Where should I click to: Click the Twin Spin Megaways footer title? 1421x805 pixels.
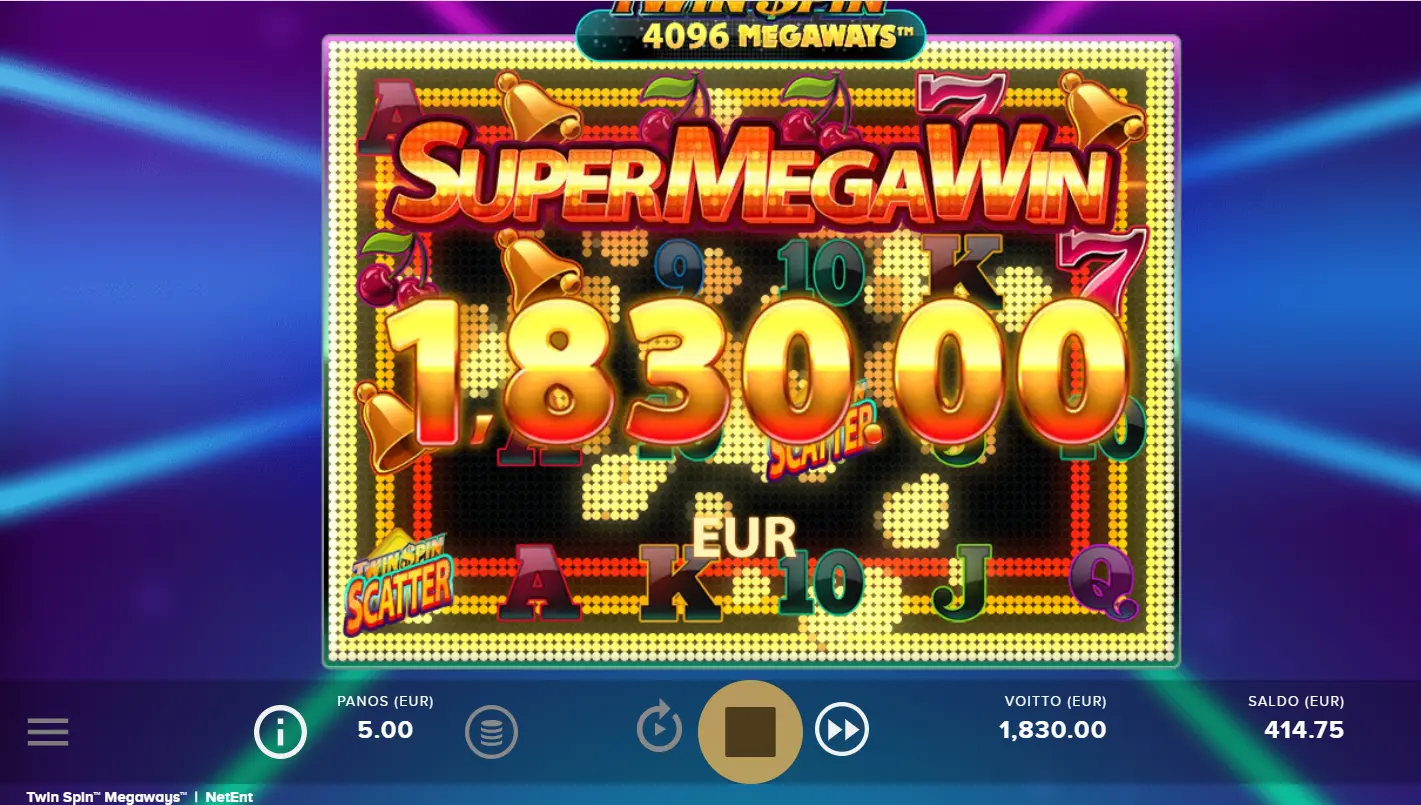point(106,797)
